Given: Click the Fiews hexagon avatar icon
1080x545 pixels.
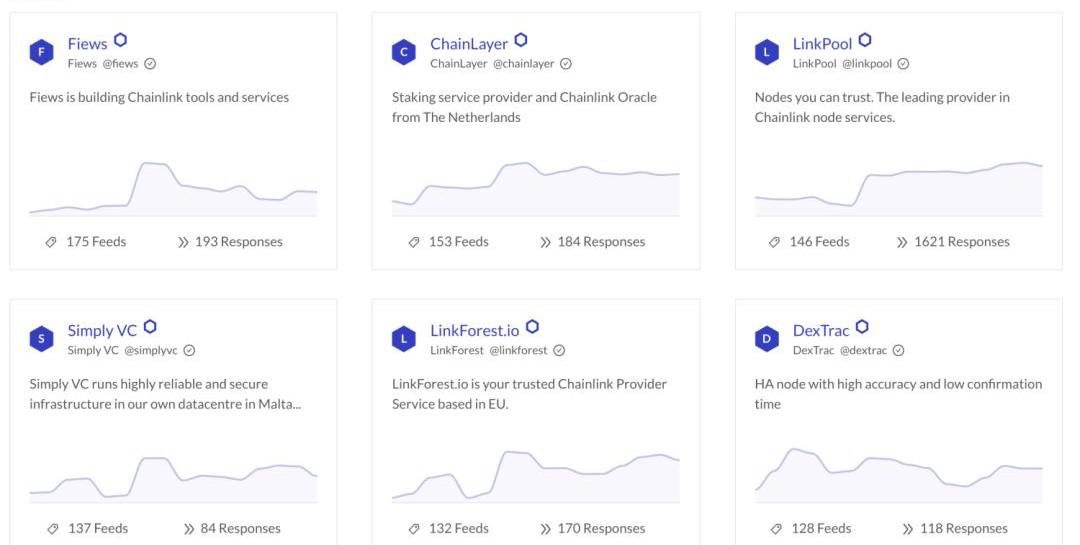Looking at the screenshot, I should click(41, 52).
